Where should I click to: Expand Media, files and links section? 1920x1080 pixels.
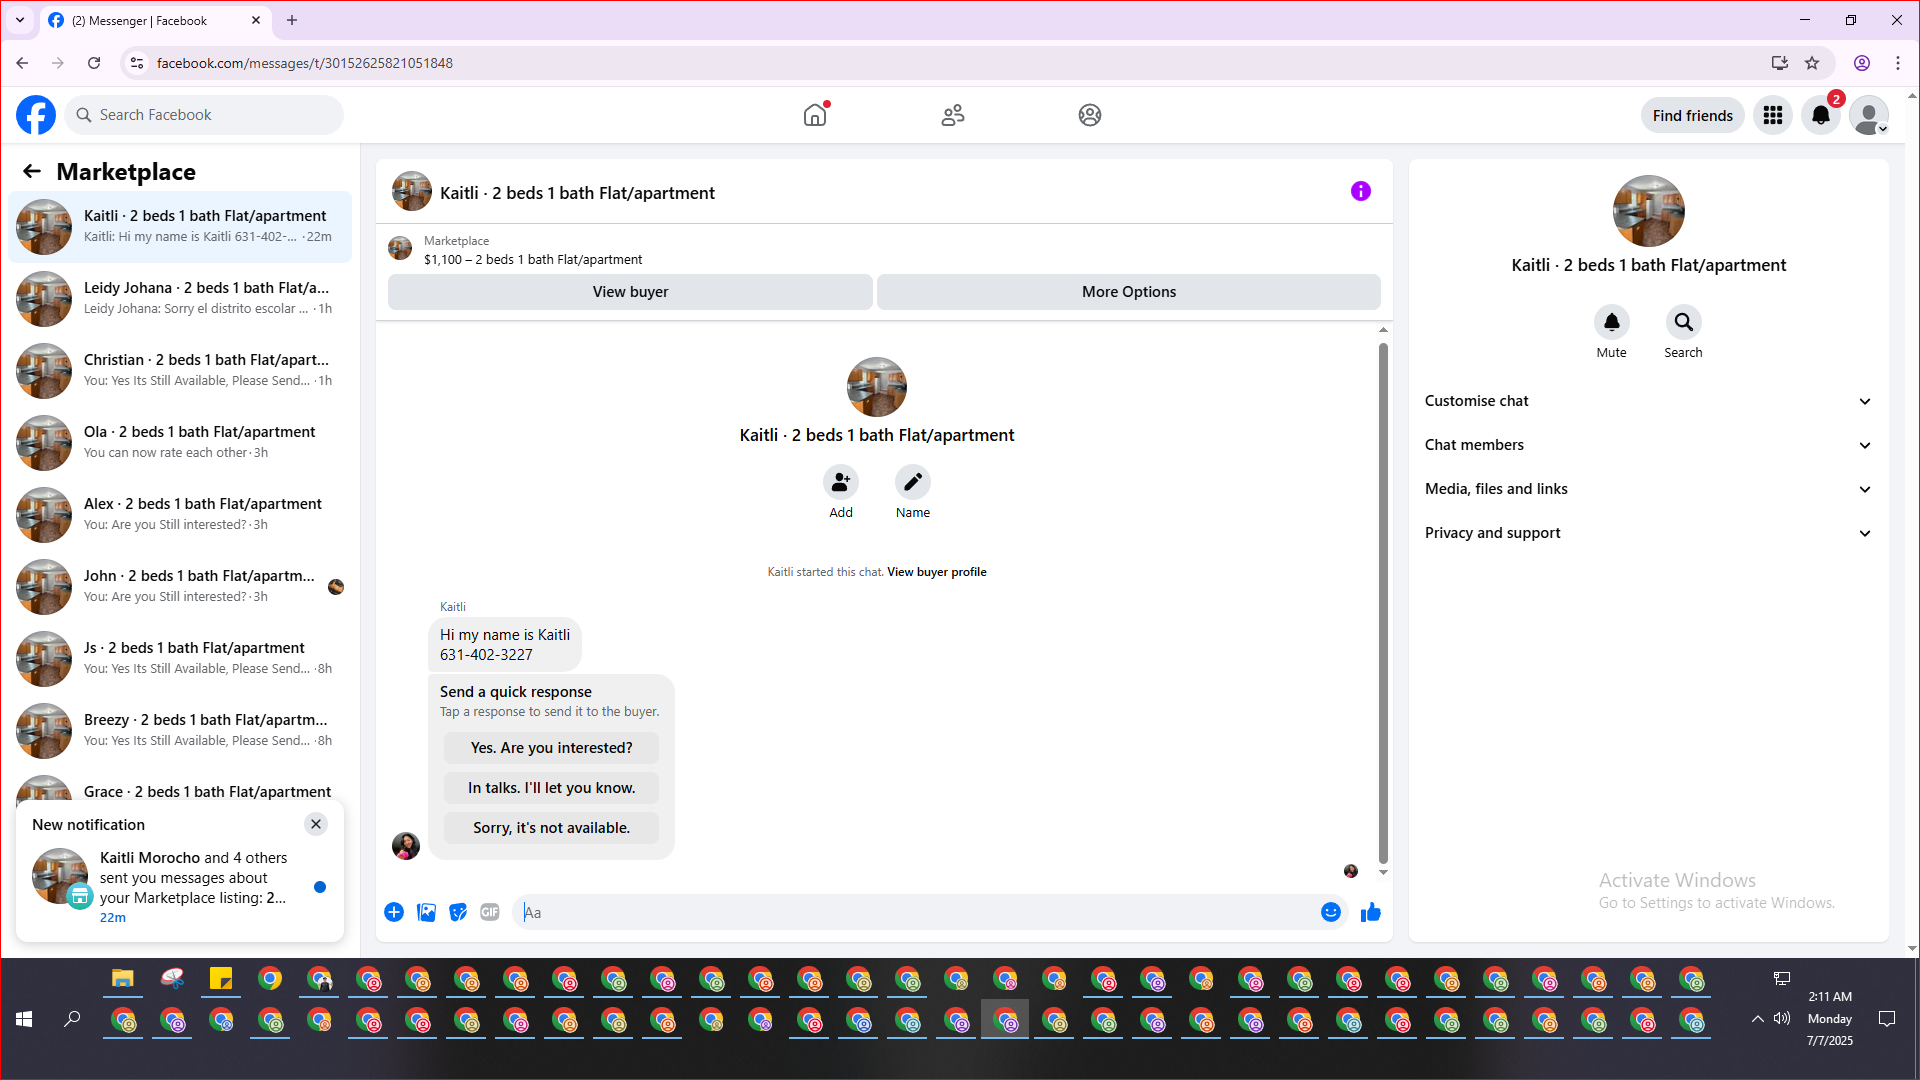[x=1647, y=489]
